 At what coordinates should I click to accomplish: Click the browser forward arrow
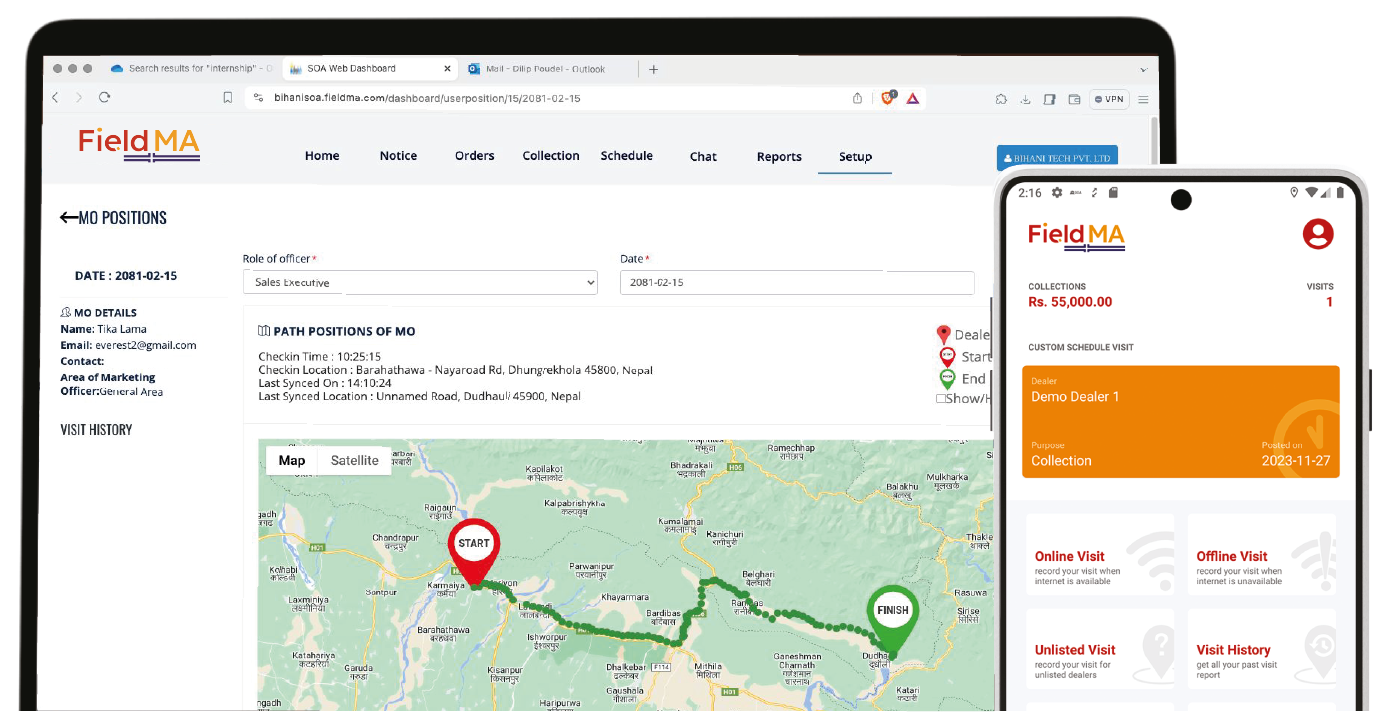click(80, 98)
